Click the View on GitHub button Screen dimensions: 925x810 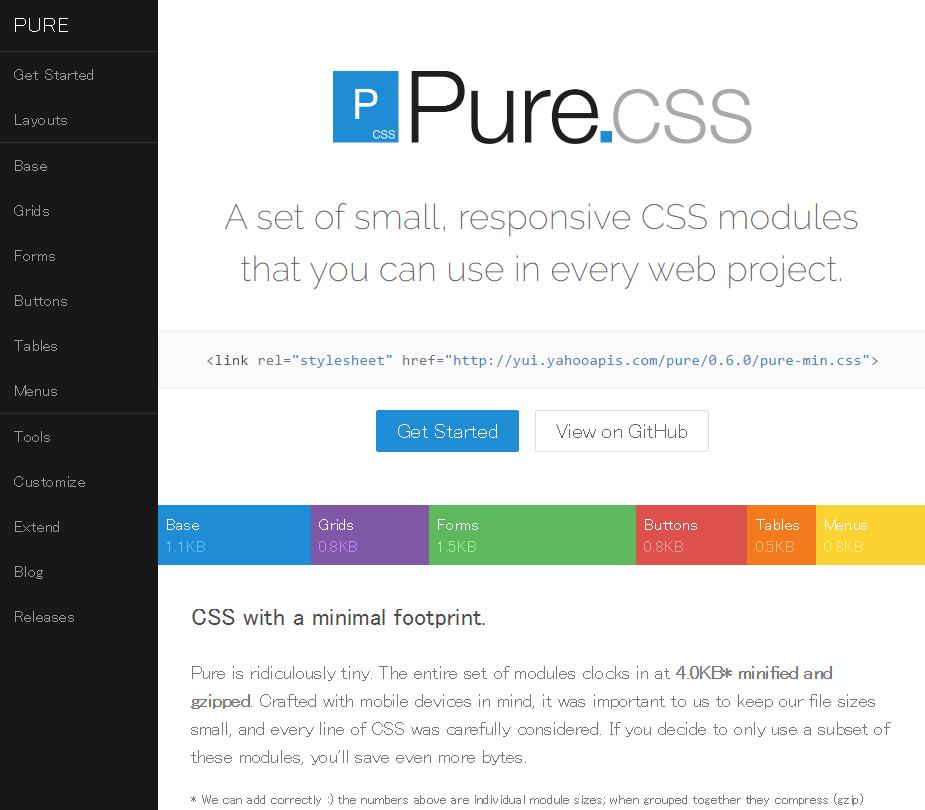[622, 431]
